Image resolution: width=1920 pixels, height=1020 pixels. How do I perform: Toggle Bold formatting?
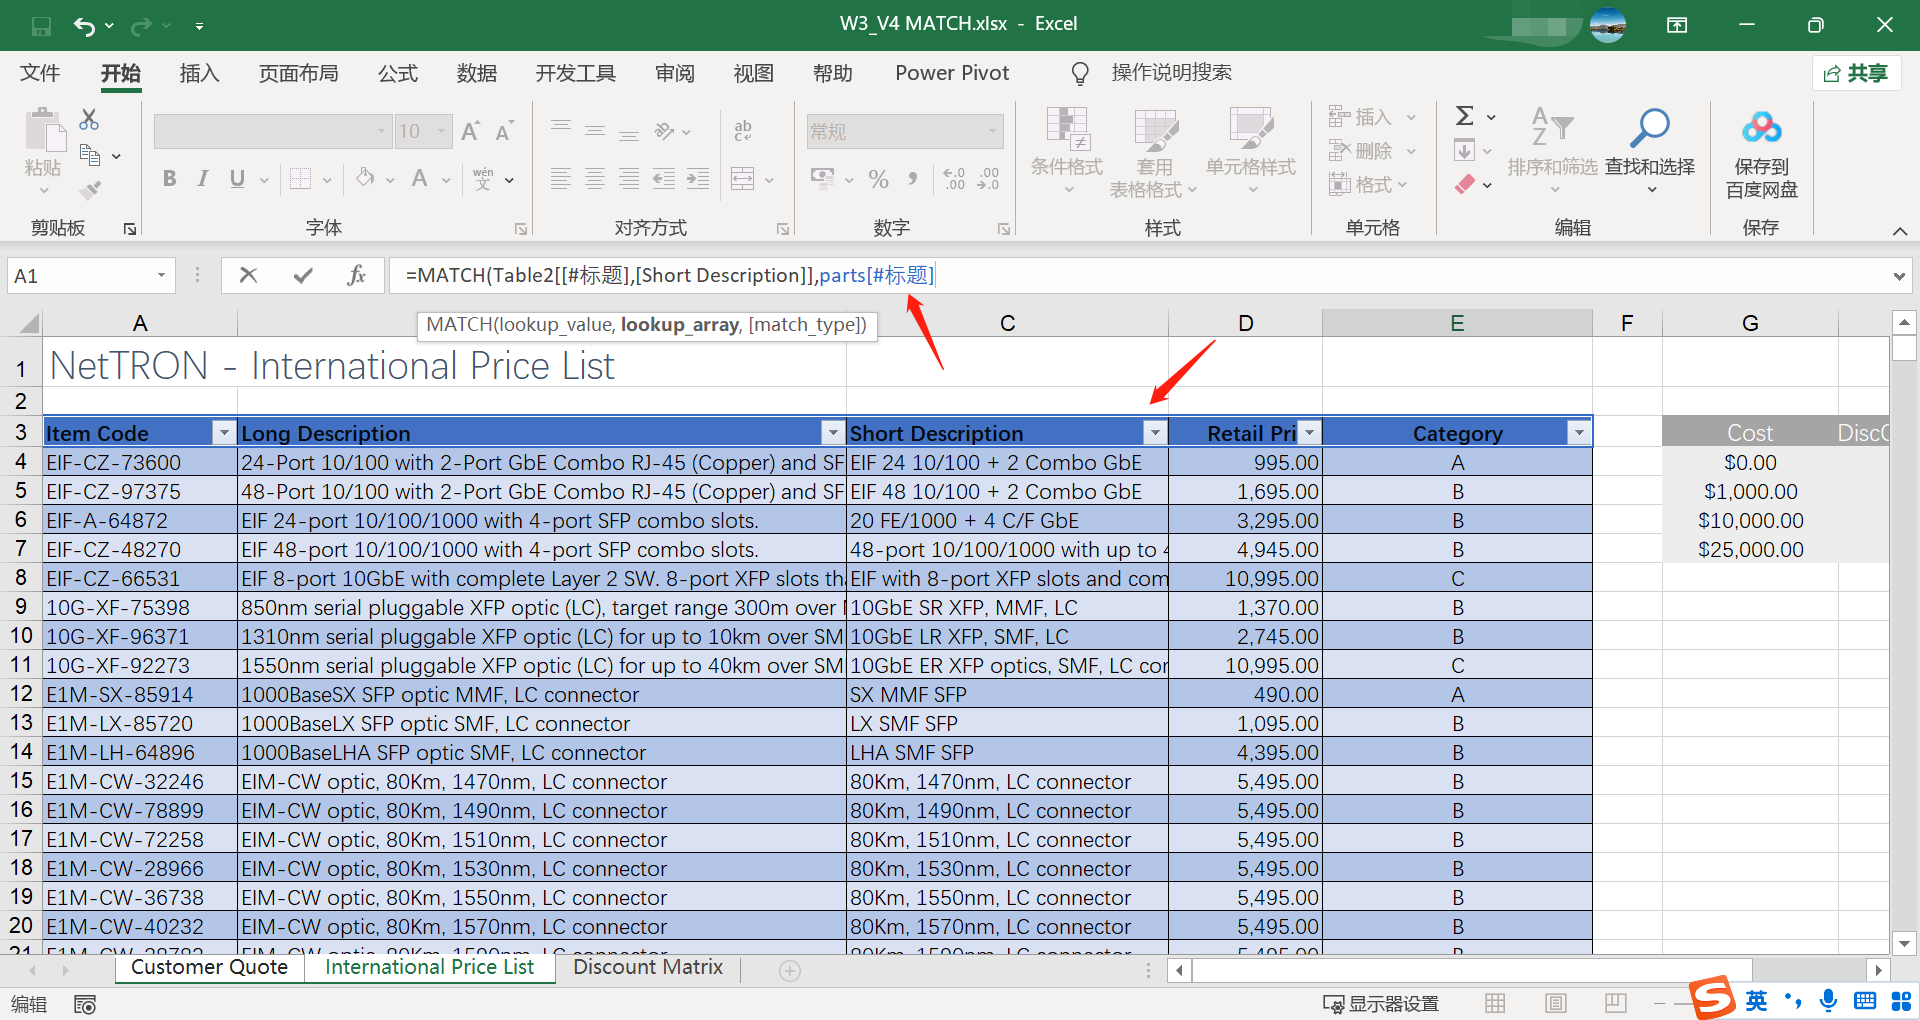pyautogui.click(x=170, y=179)
